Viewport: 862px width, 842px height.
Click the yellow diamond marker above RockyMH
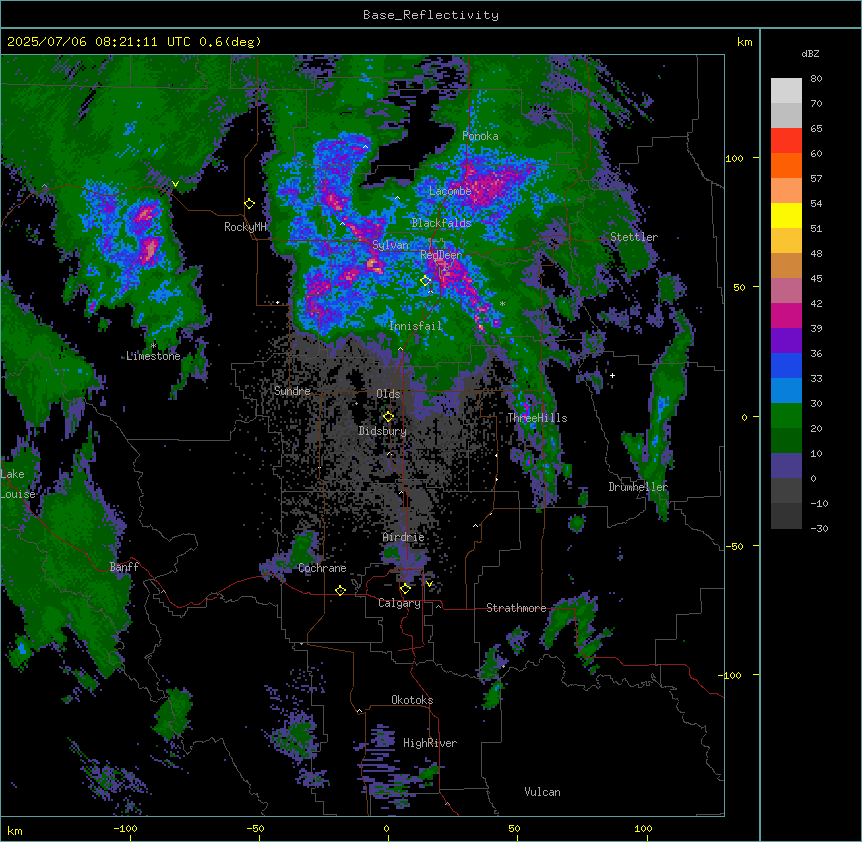(250, 204)
